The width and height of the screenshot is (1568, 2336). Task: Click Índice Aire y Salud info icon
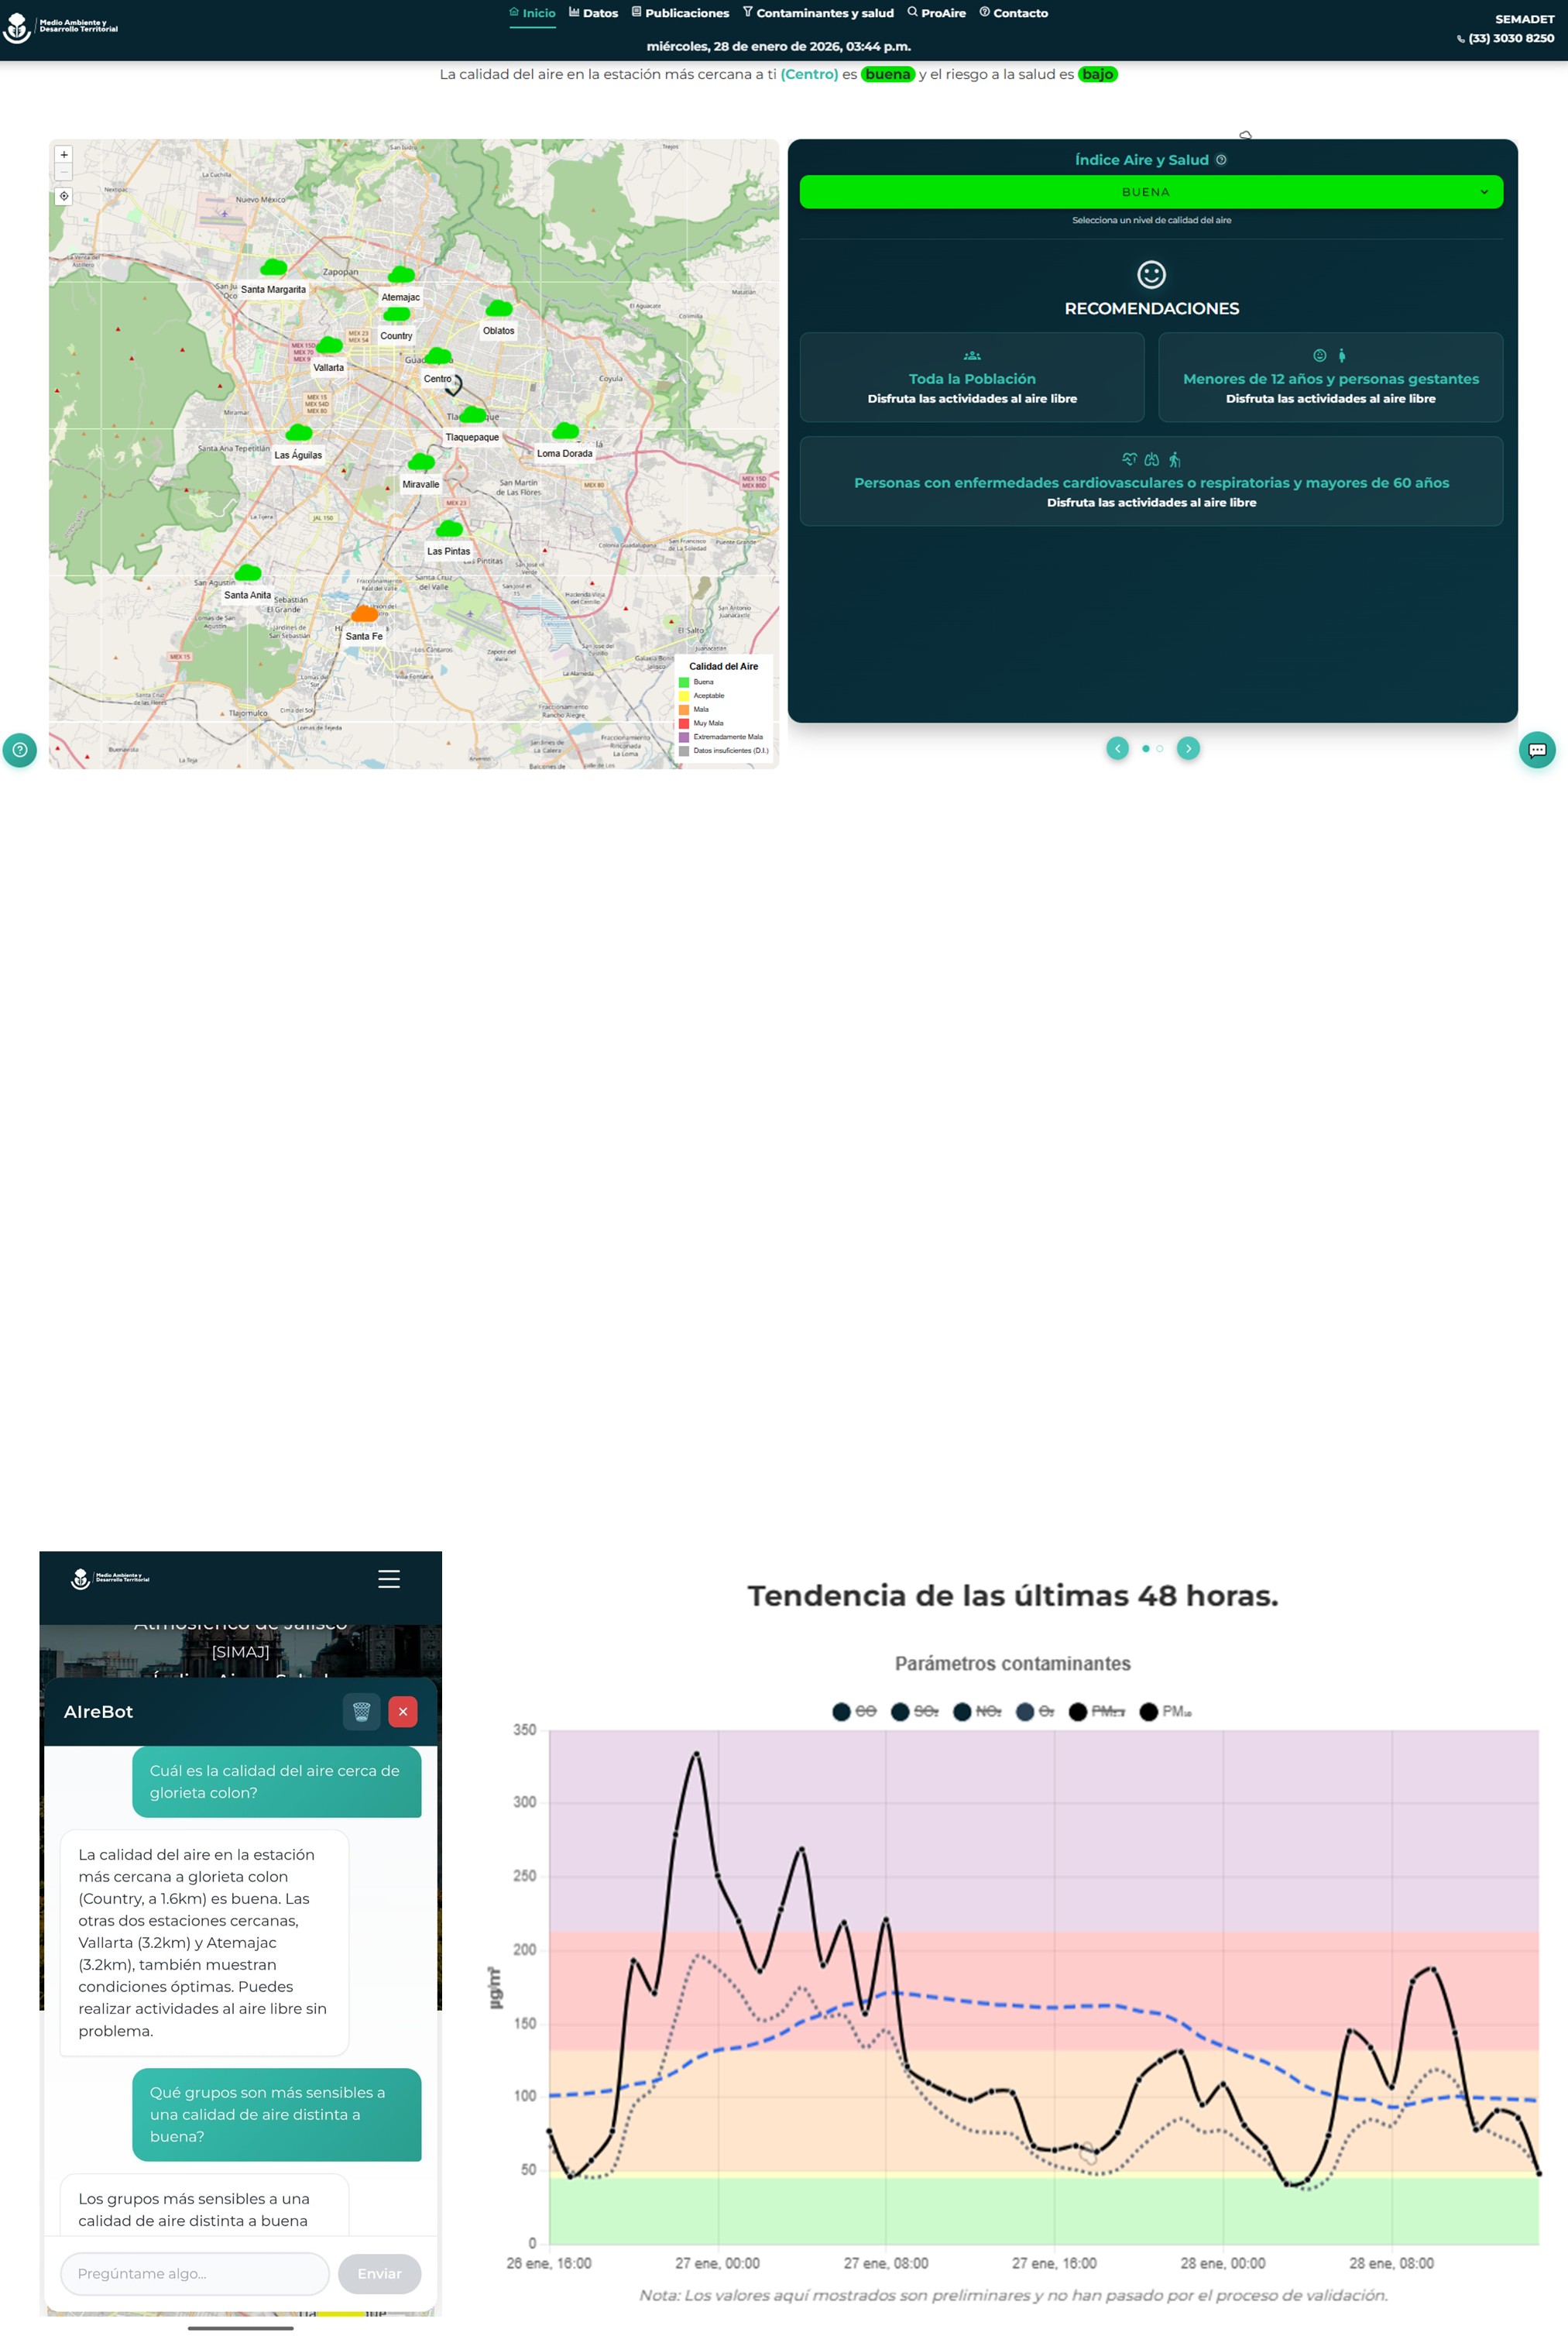(1221, 160)
